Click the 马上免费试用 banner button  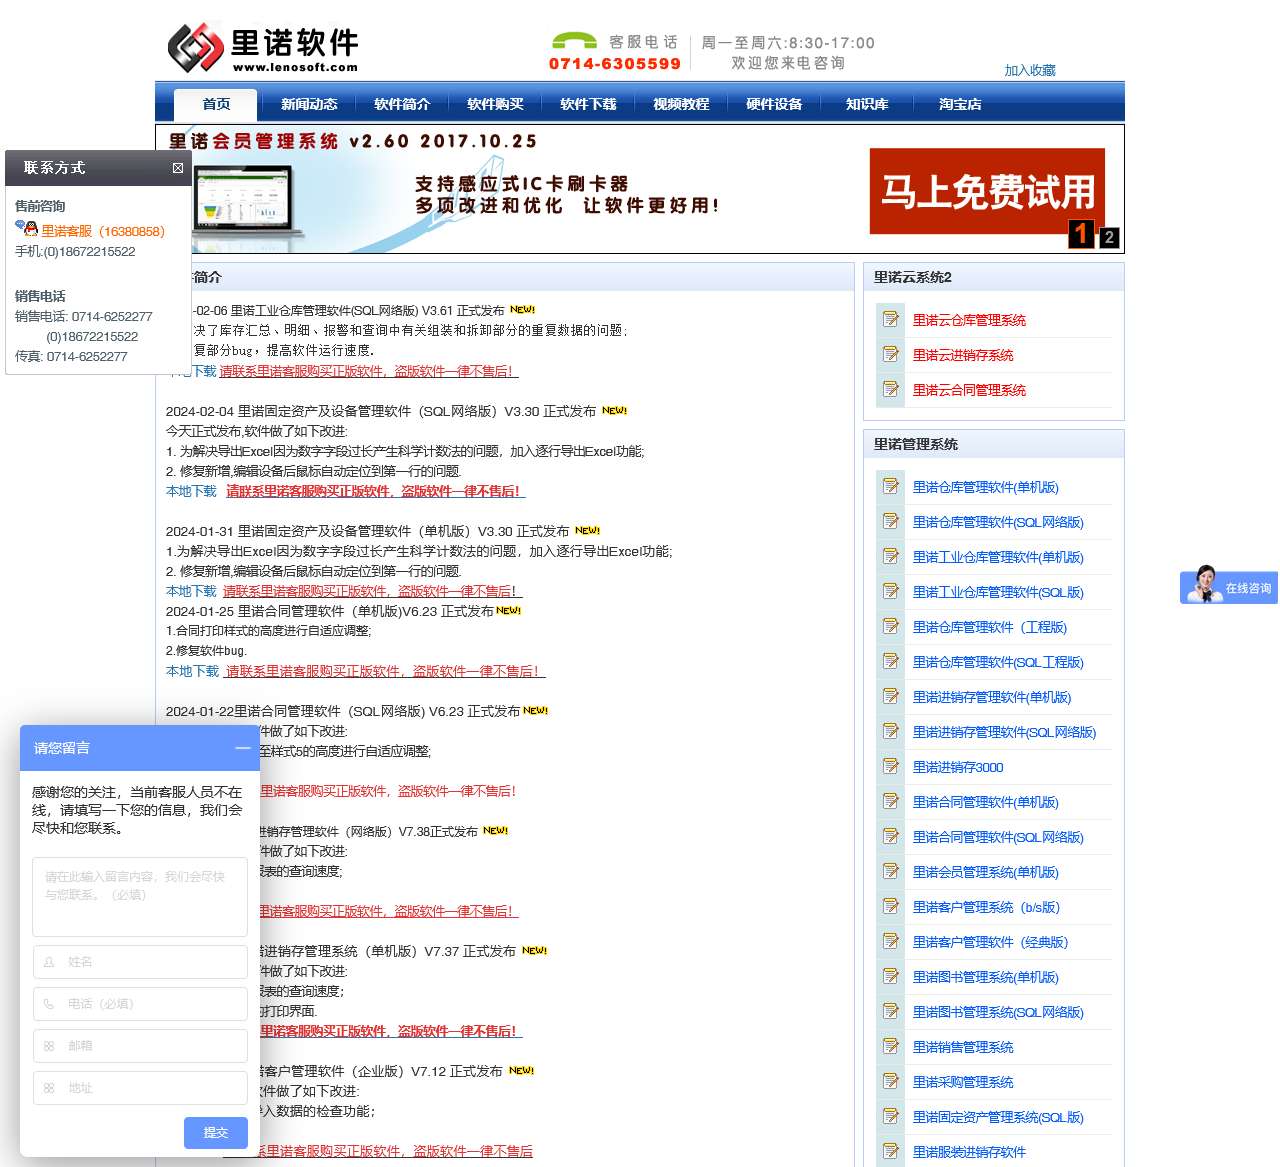click(988, 190)
